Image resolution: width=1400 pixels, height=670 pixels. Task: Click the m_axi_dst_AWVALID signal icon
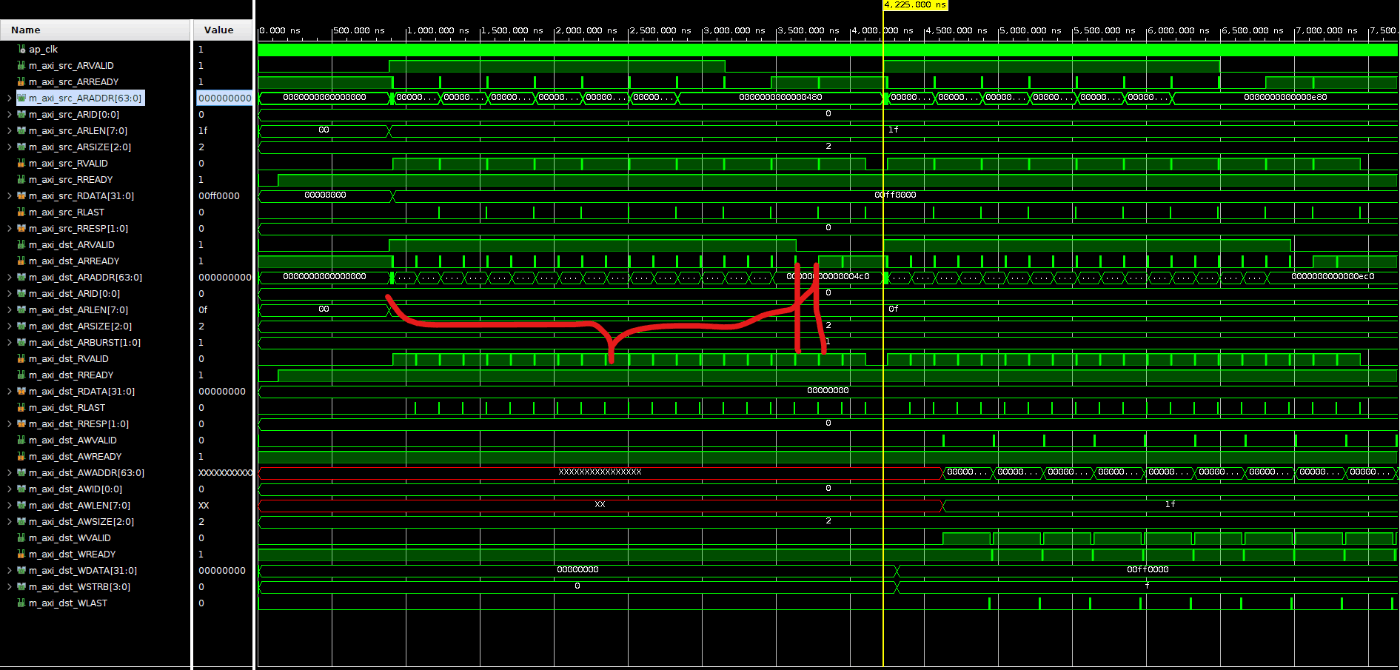pos(22,440)
